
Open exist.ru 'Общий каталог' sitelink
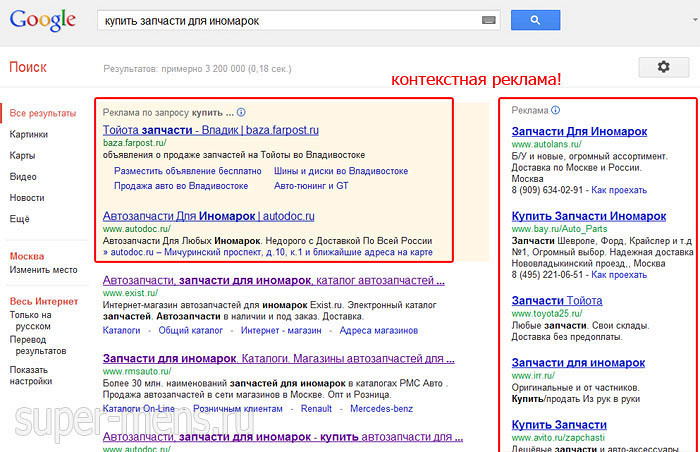coord(191,330)
